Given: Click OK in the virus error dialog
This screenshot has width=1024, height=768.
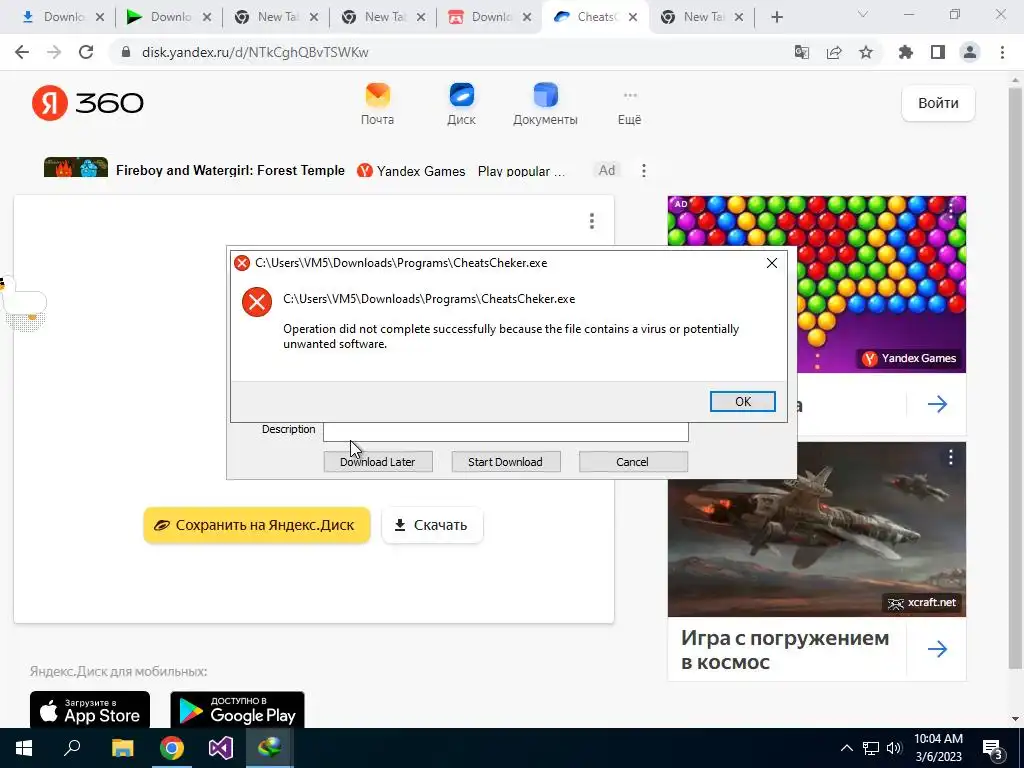Looking at the screenshot, I should point(743,402).
